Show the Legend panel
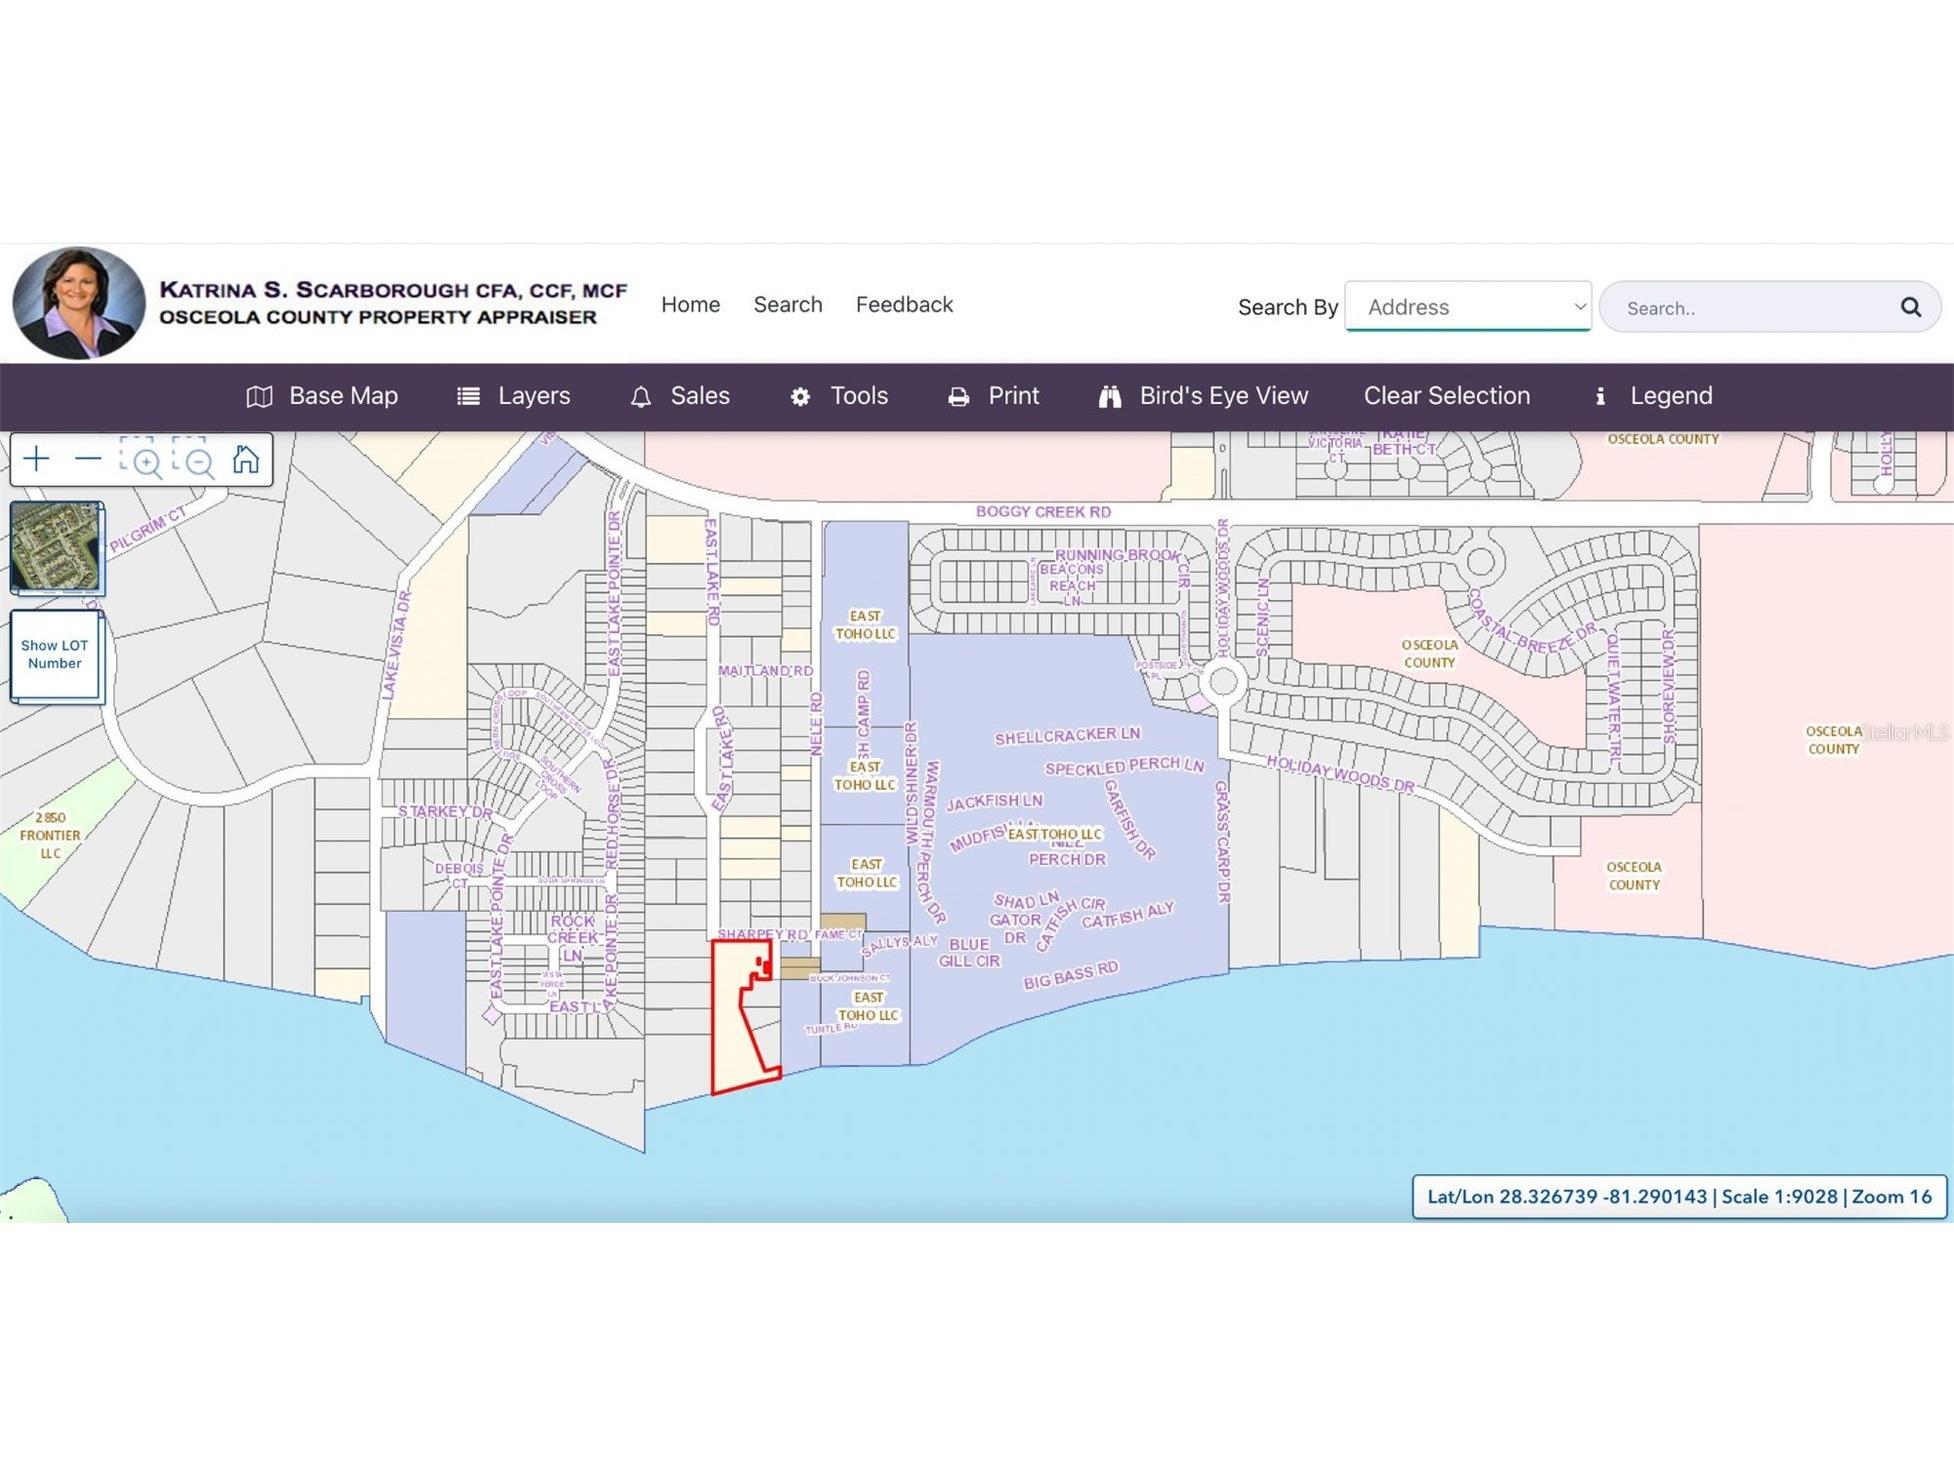Viewport: 1954px width, 1465px height. [x=1652, y=396]
